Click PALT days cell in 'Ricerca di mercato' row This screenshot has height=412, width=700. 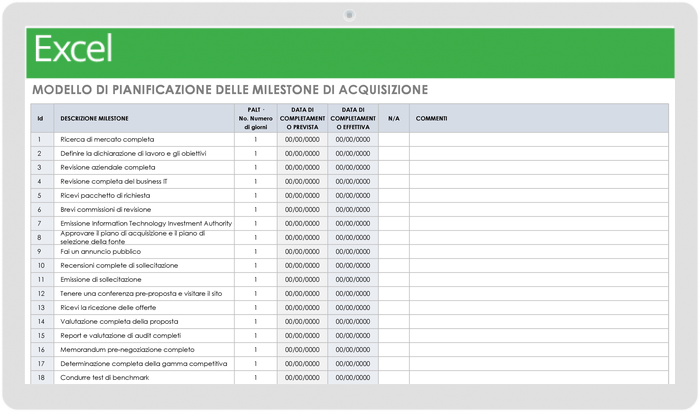click(x=255, y=139)
